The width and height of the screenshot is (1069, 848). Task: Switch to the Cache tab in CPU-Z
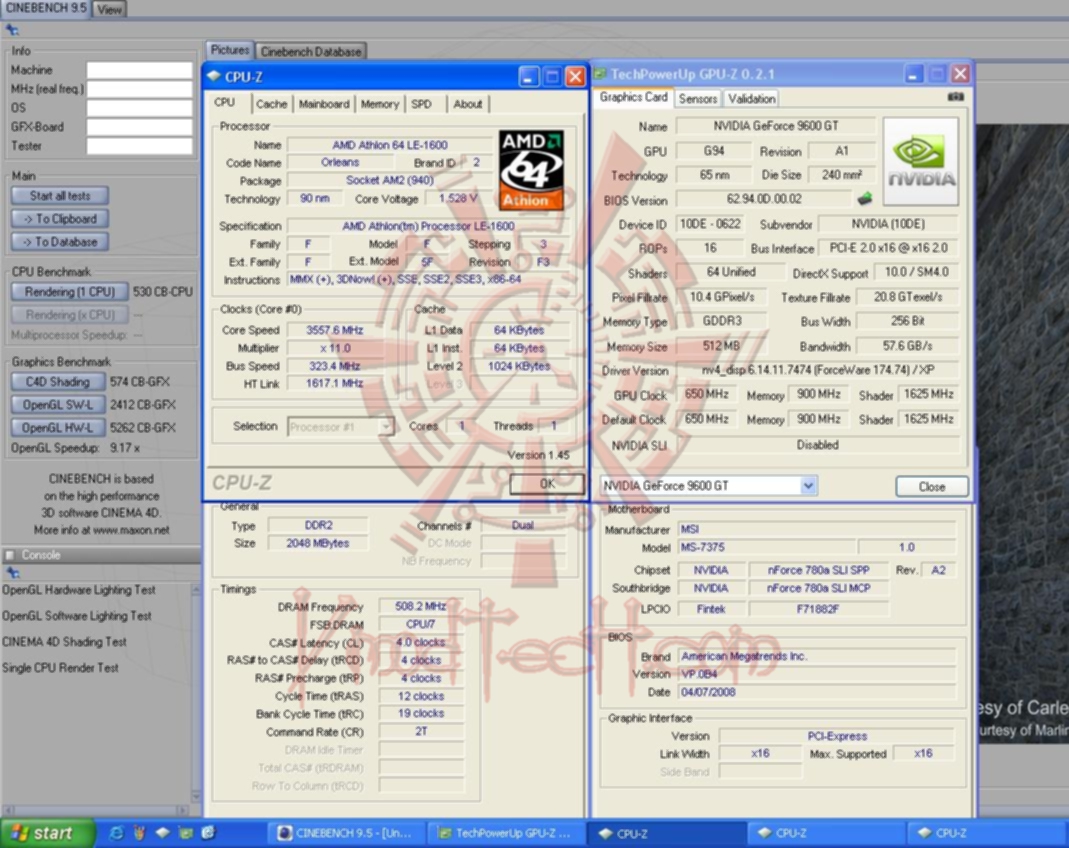tap(271, 104)
